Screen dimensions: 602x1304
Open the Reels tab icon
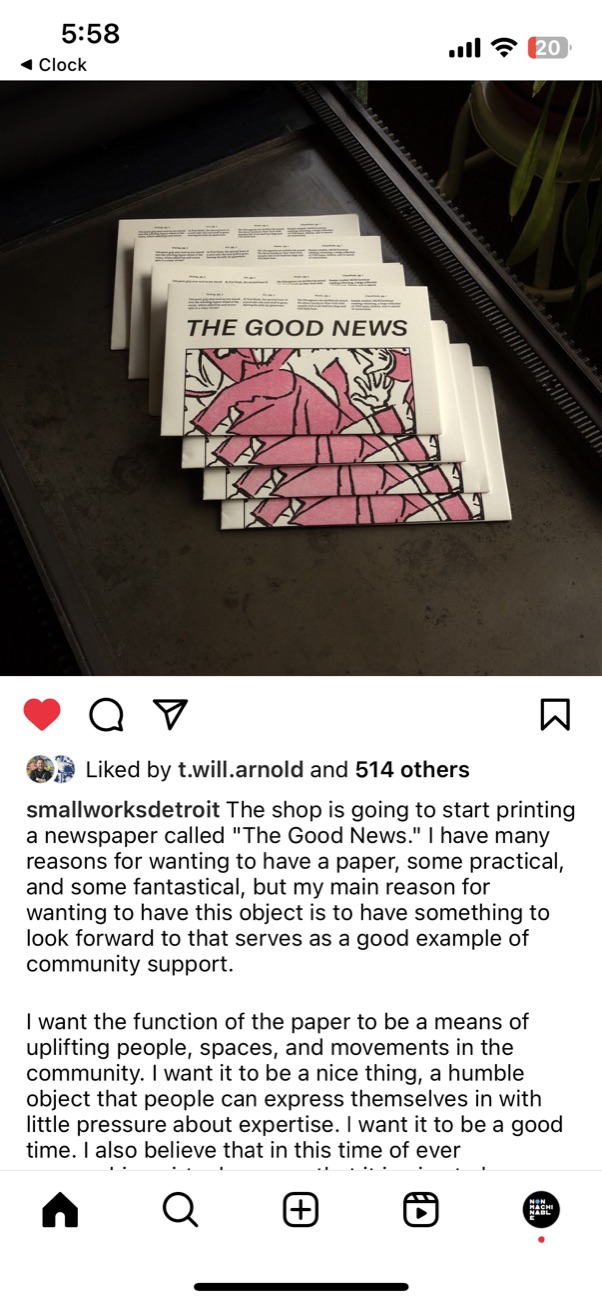[421, 1210]
